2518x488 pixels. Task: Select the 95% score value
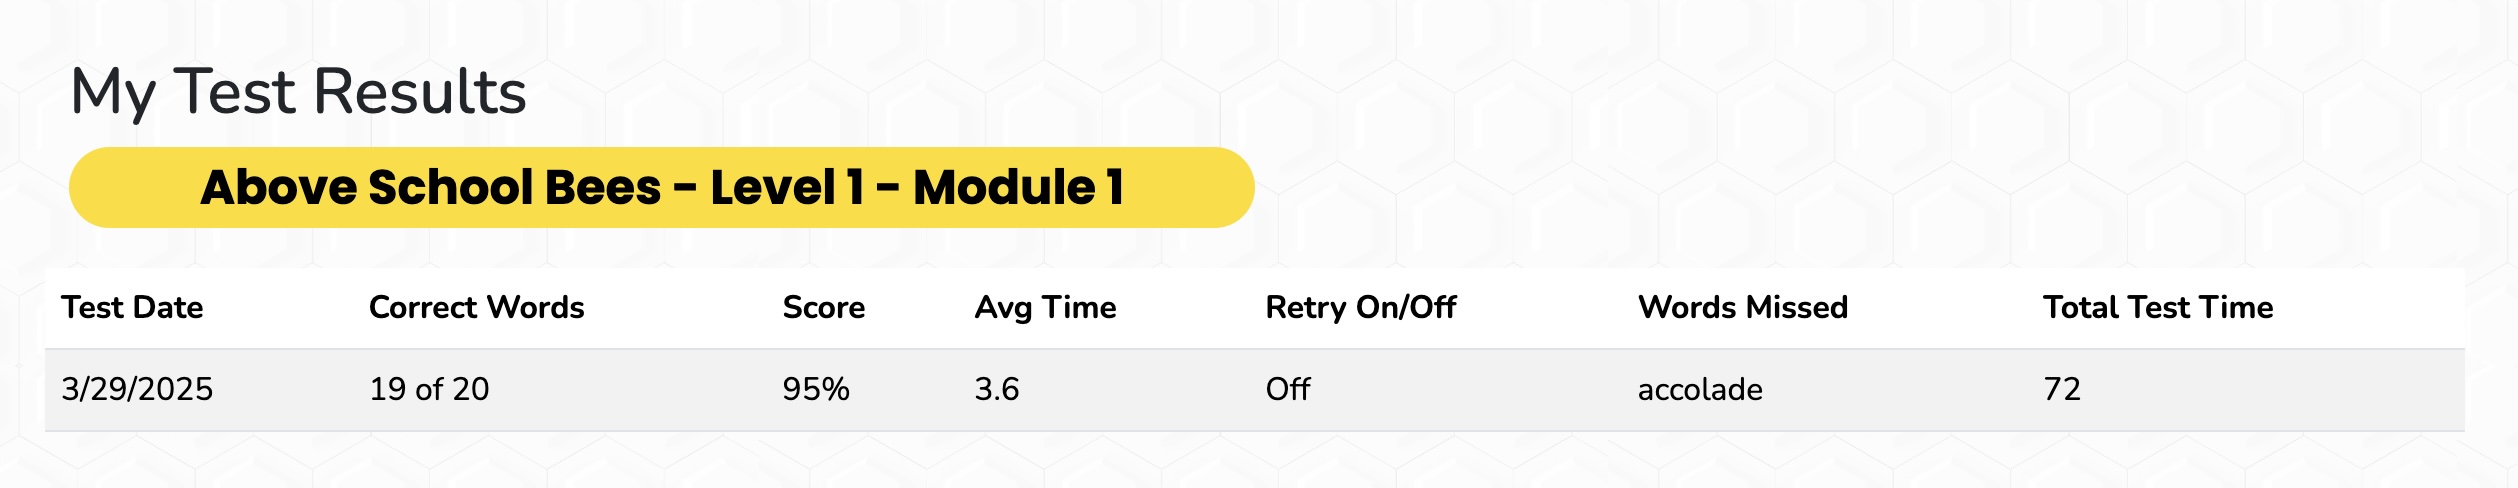(x=816, y=389)
